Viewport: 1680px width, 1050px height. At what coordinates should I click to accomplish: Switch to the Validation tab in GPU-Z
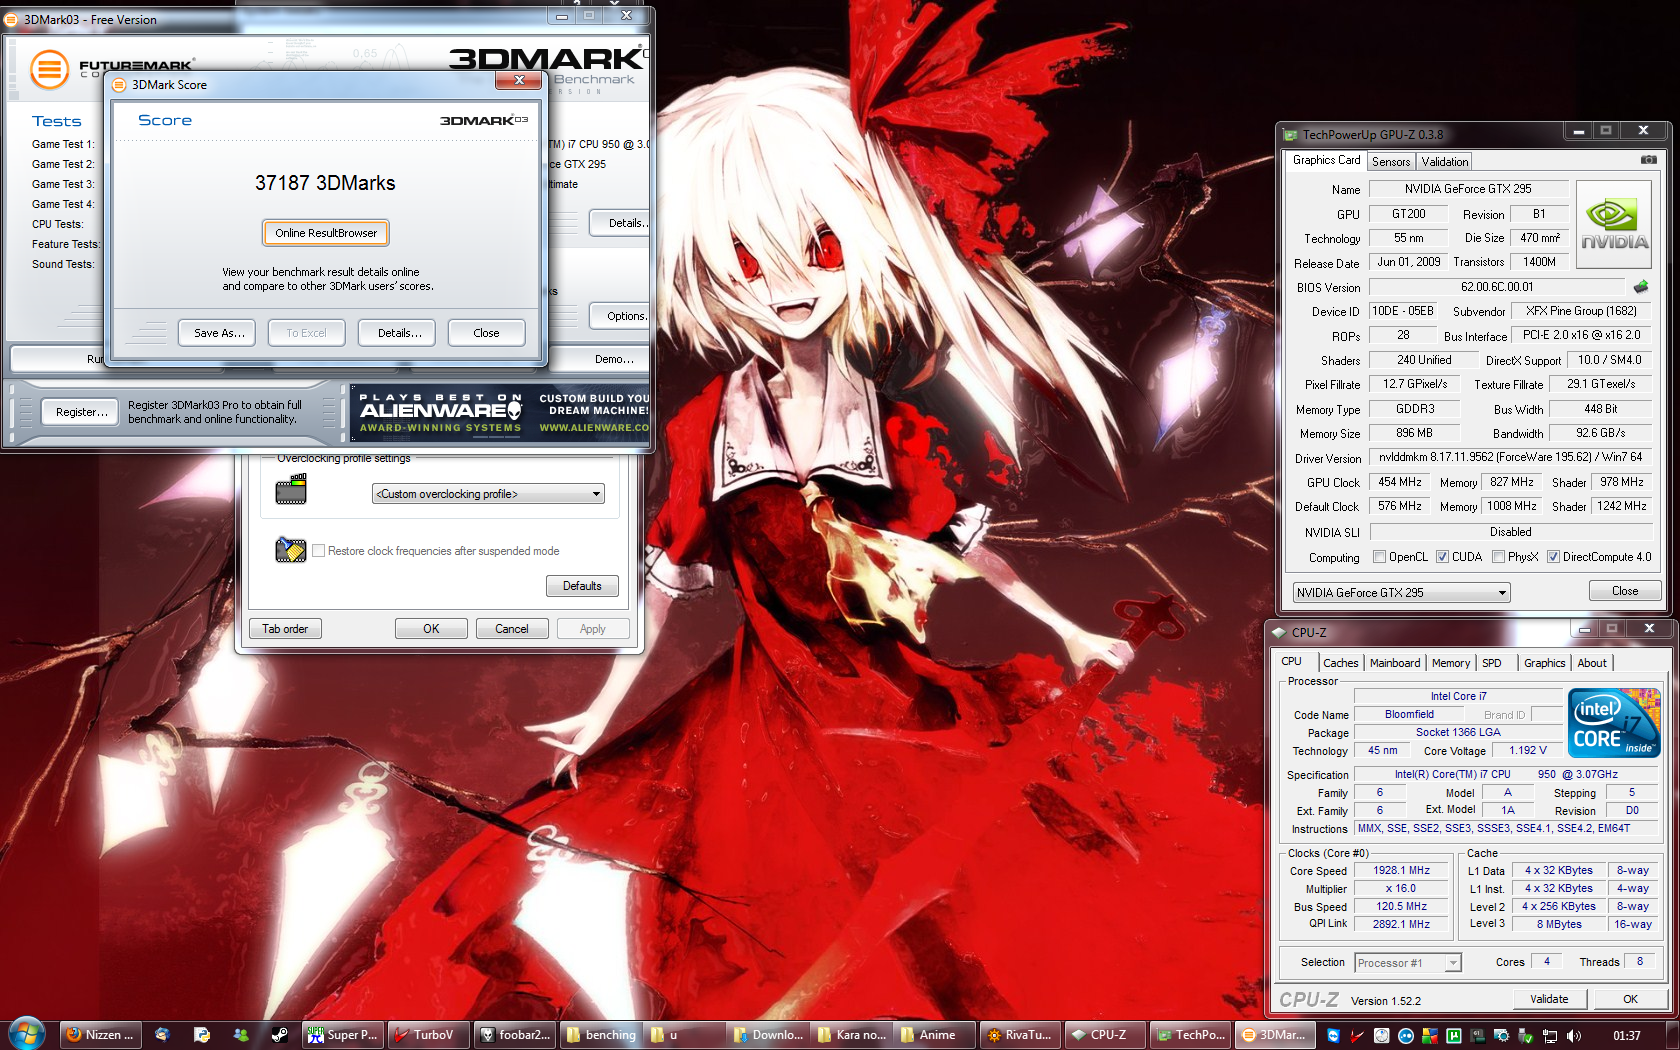1445,162
